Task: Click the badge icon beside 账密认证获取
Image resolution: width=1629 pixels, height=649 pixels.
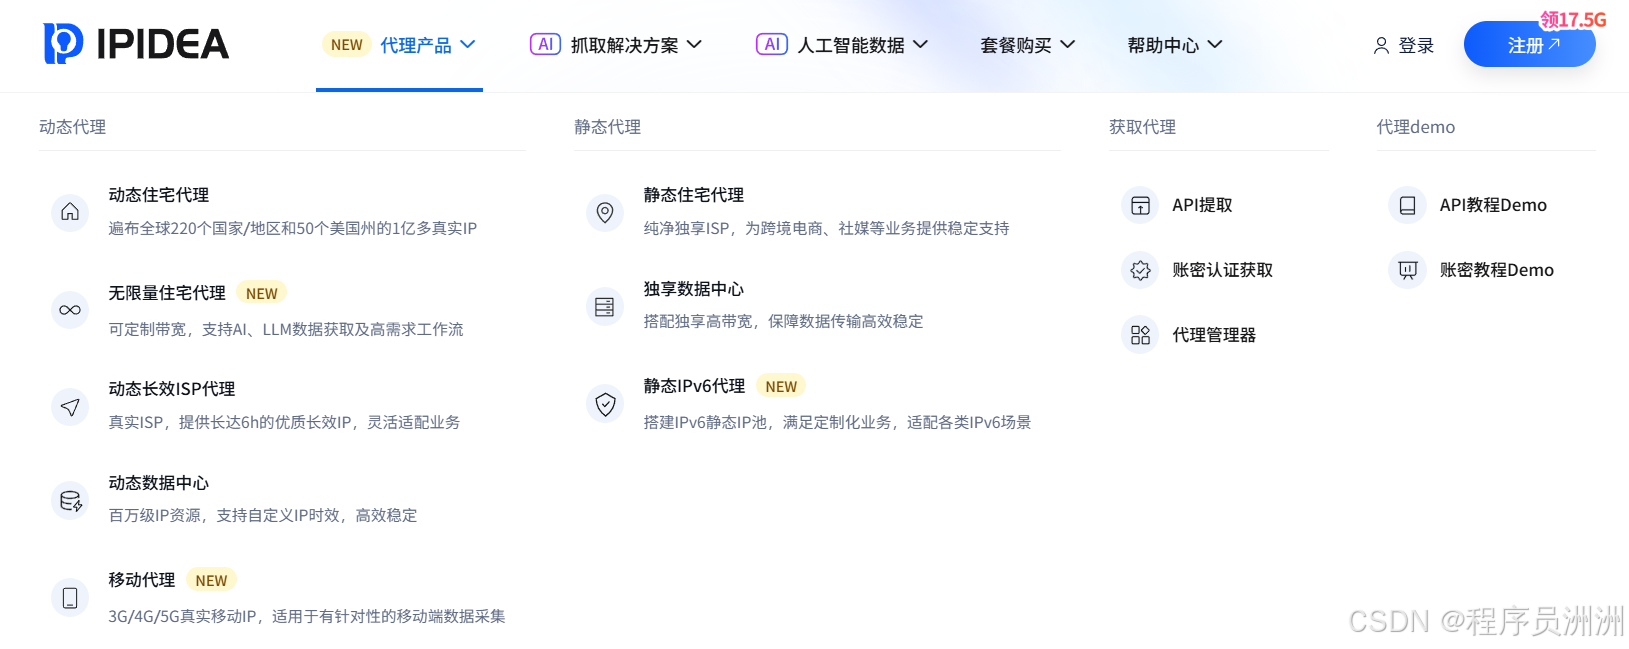Action: [x=1140, y=270]
